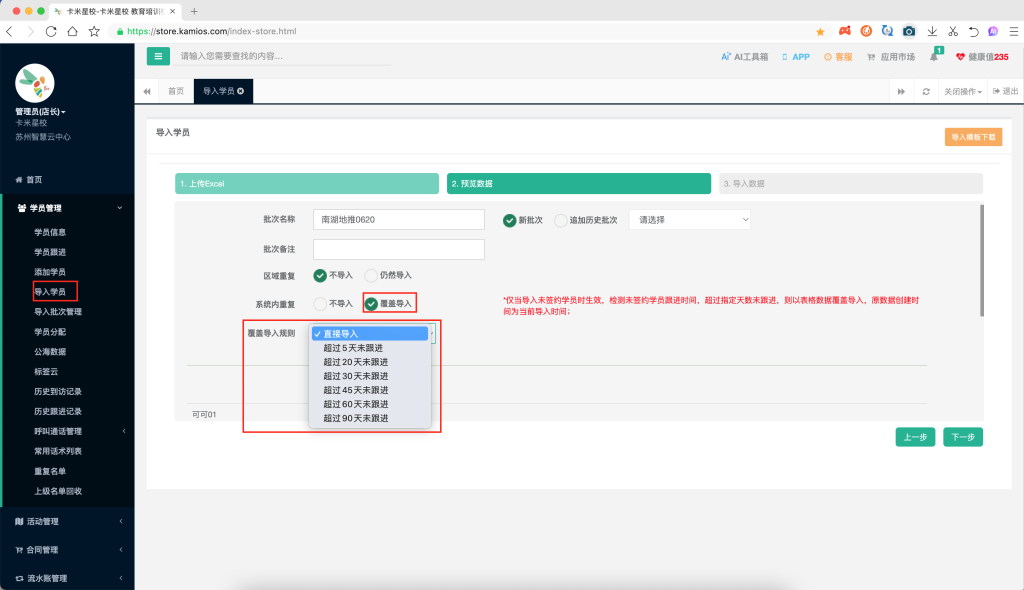Screen dimensions: 1024x590
Task: Click the 下一步 next button
Action: point(963,437)
